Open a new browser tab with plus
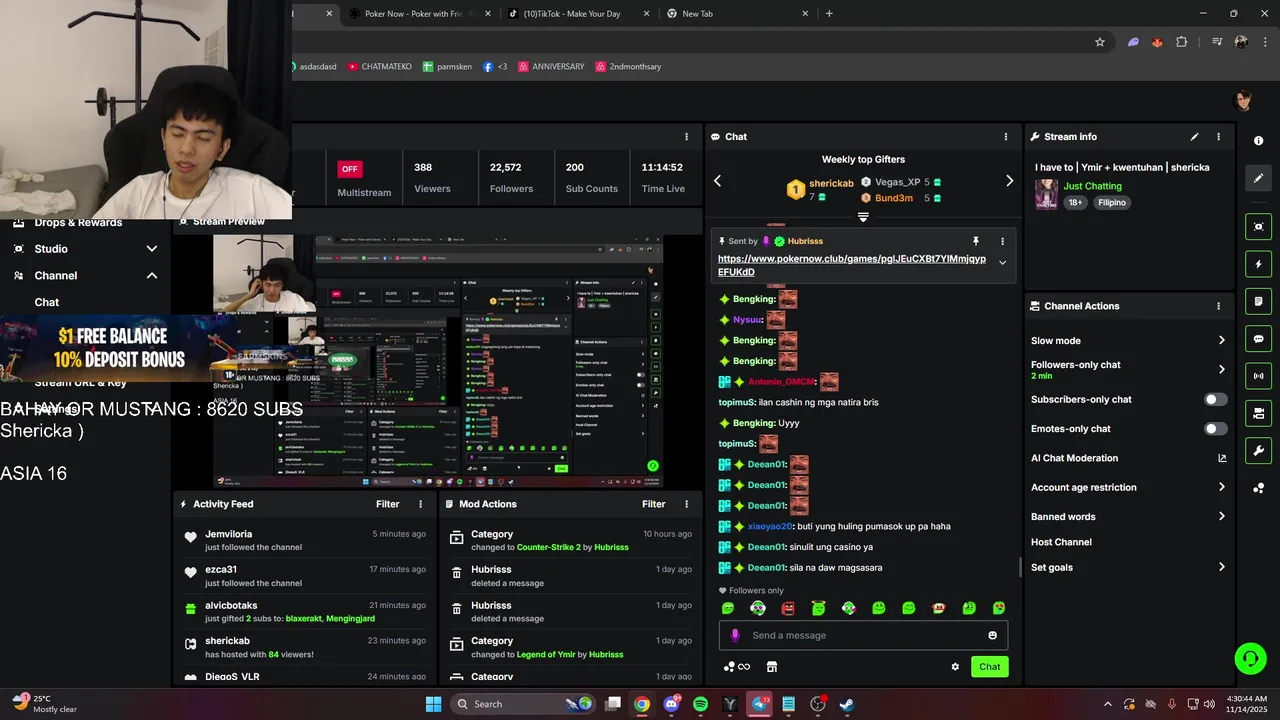Image resolution: width=1280 pixels, height=720 pixels. (x=829, y=14)
